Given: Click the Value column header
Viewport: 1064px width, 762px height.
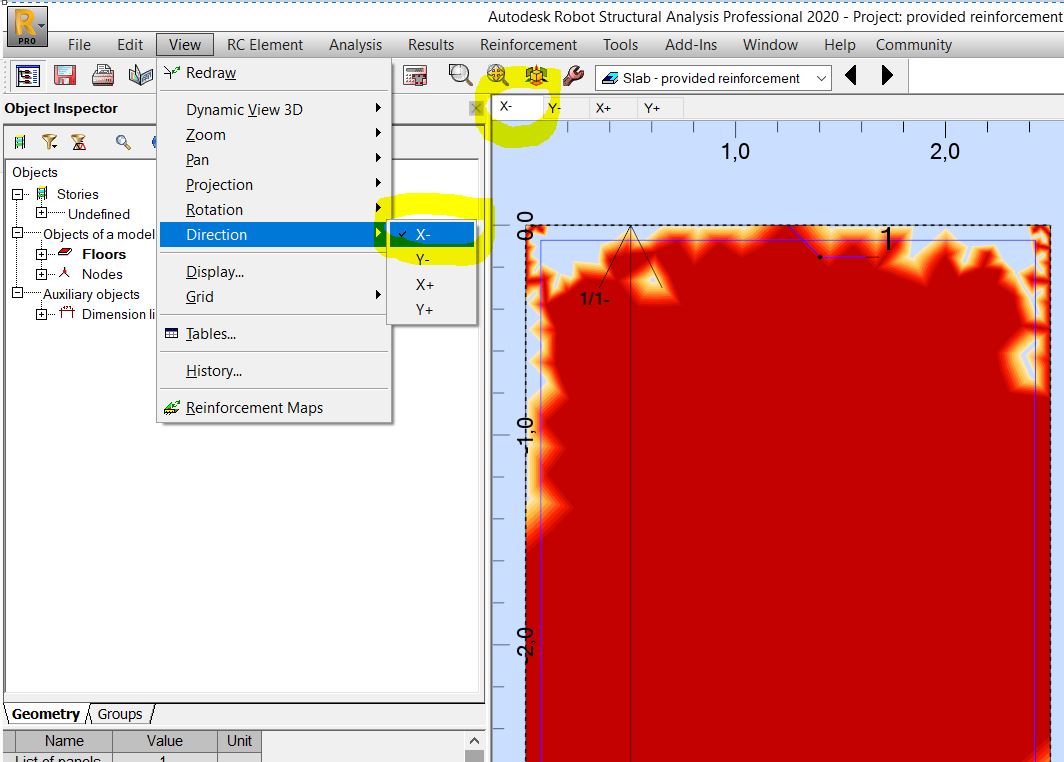Looking at the screenshot, I should pos(165,741).
